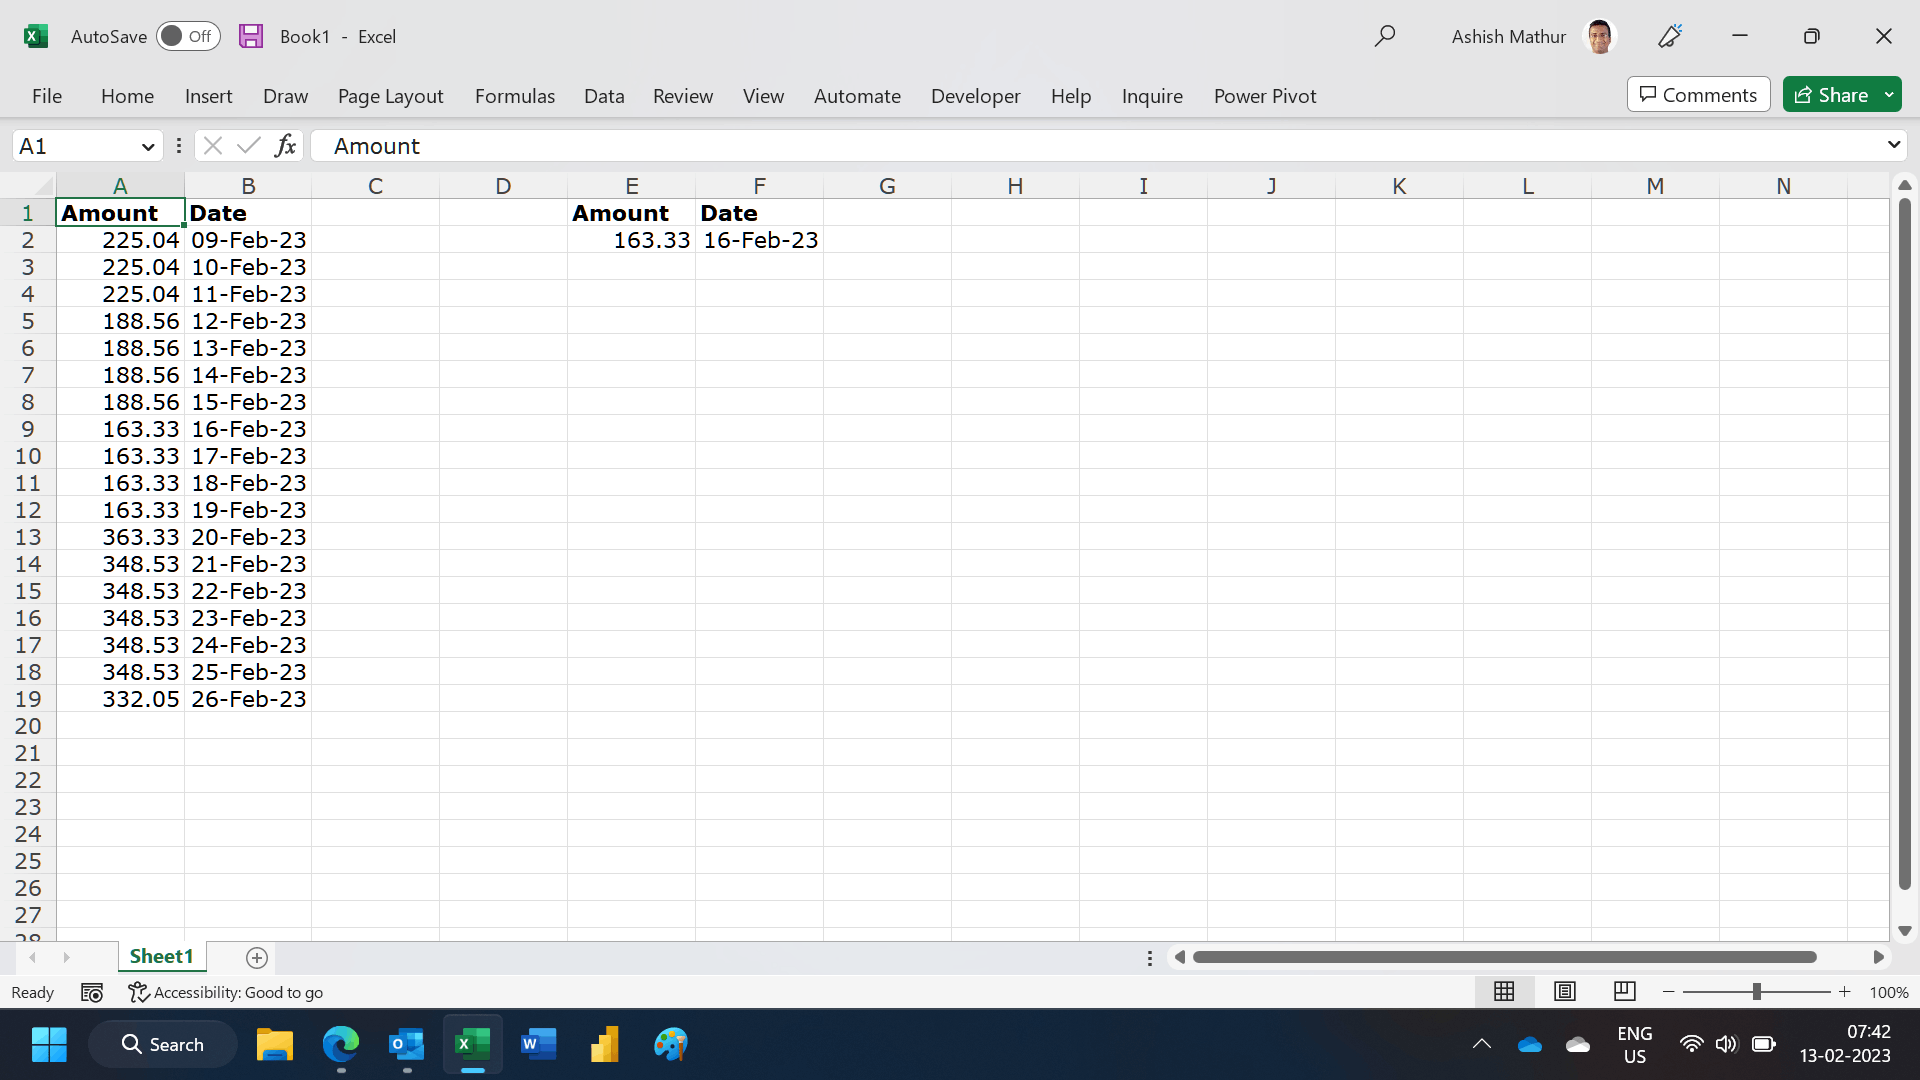Open the File menu
The width and height of the screenshot is (1920, 1080).
click(47, 96)
